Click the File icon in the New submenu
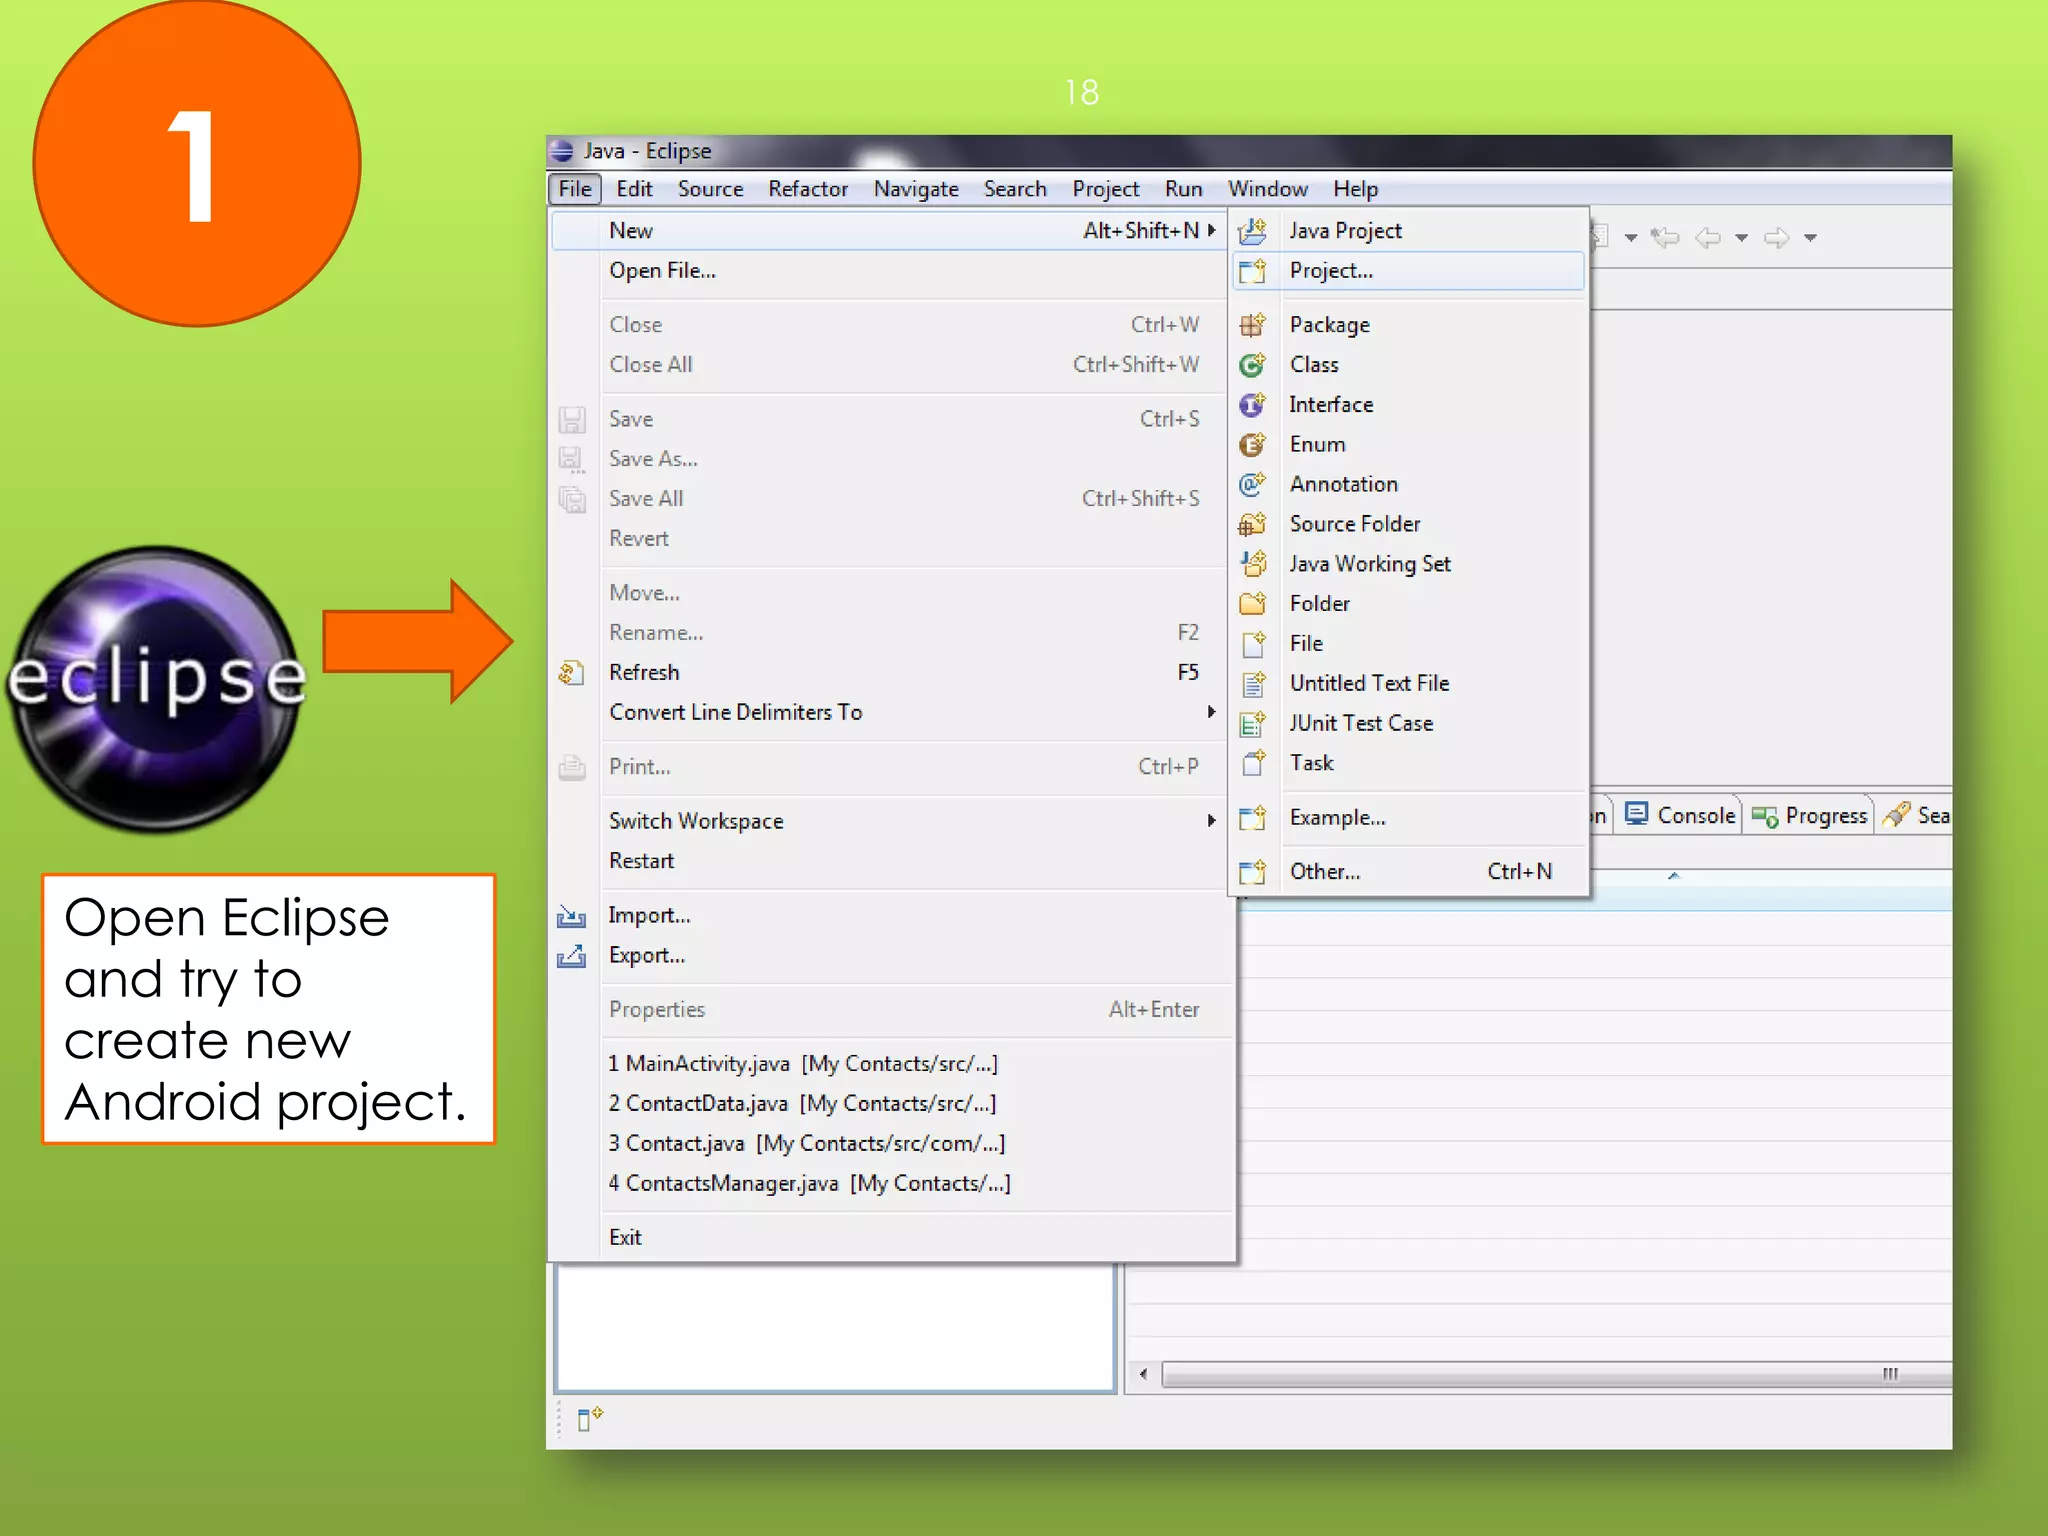 1252,643
